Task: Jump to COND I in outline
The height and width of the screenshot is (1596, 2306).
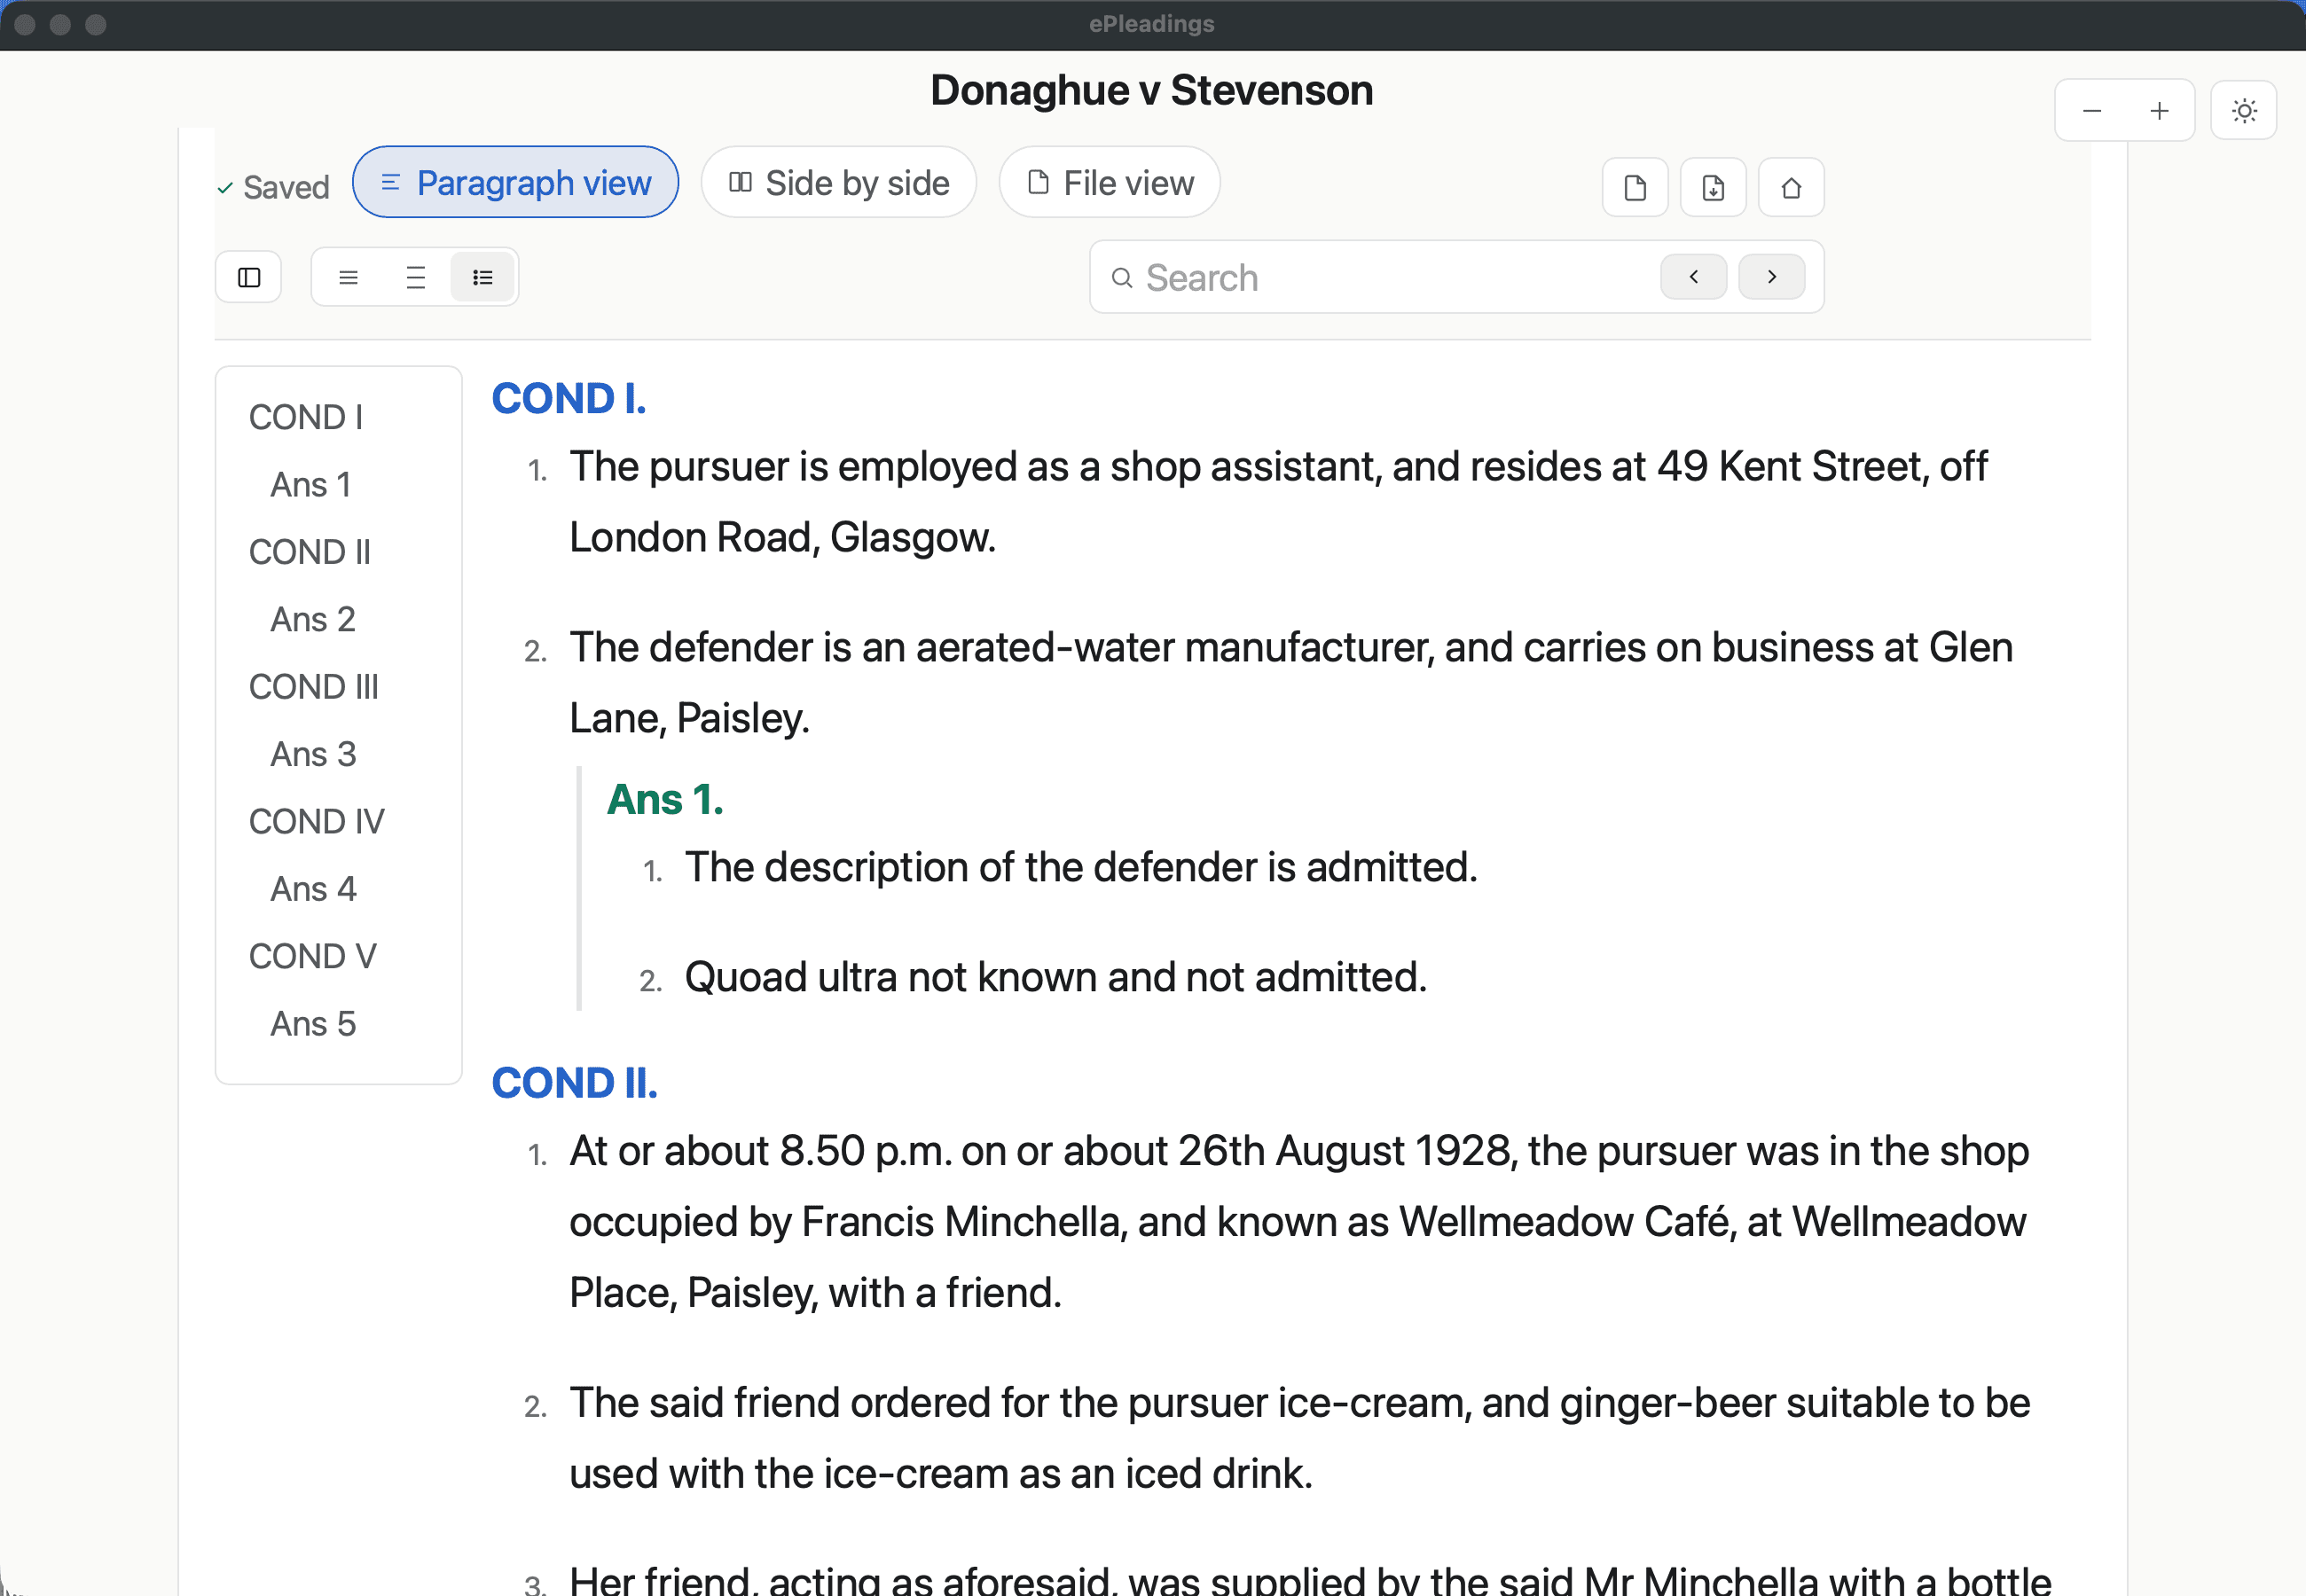Action: click(x=306, y=417)
